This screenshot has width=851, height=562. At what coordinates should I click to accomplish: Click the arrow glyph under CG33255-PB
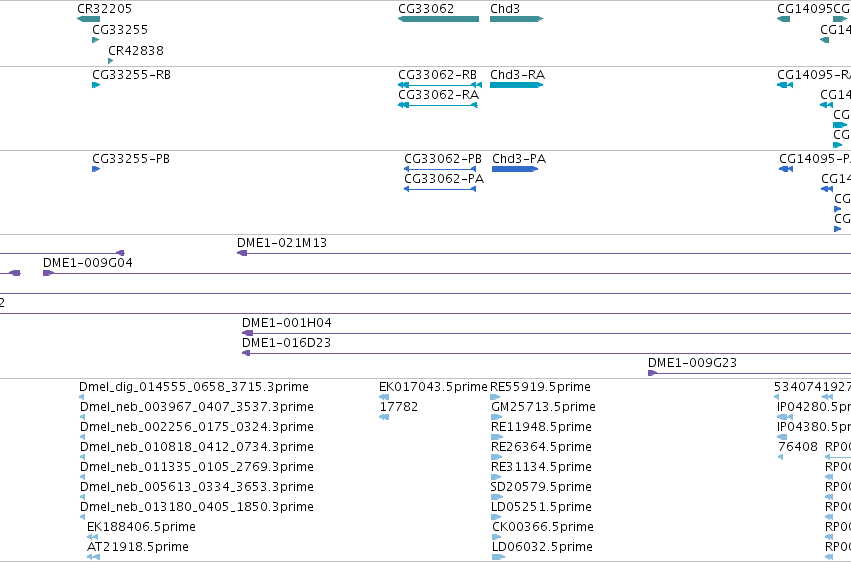point(96,169)
